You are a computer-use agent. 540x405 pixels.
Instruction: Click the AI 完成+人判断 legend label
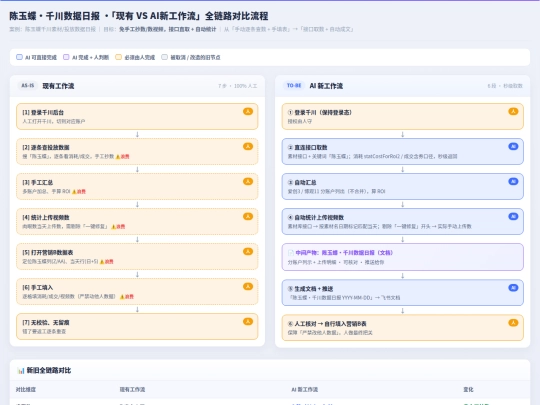point(90,58)
